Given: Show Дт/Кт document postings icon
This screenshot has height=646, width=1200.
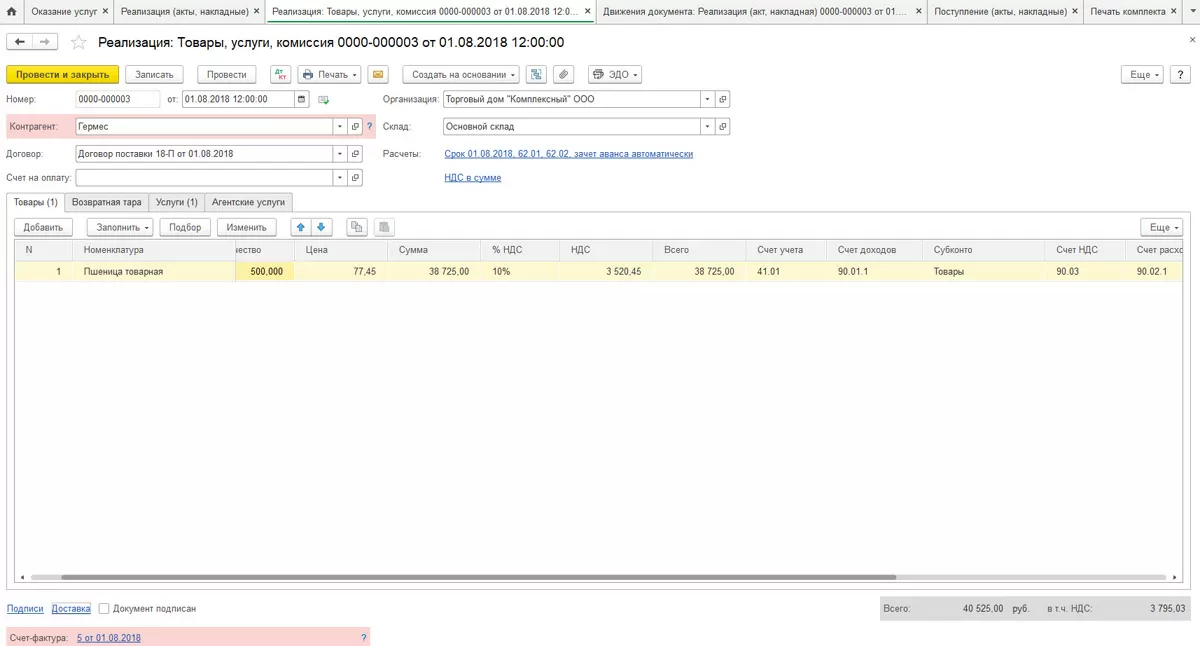Looking at the screenshot, I should point(280,75).
